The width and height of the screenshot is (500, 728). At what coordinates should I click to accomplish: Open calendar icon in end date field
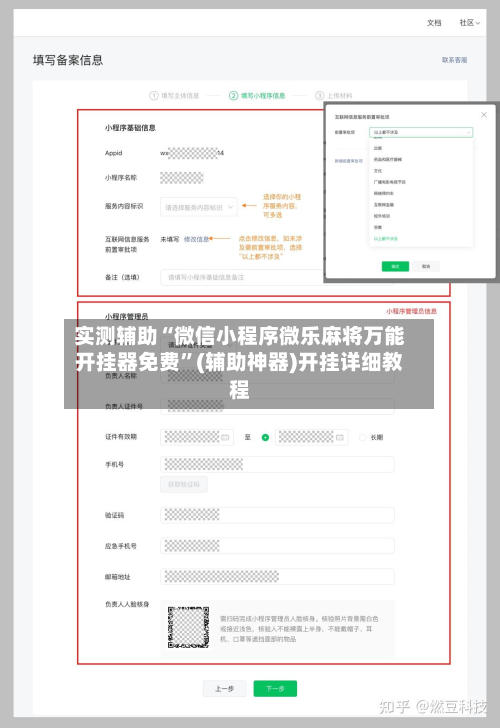[x=340, y=437]
